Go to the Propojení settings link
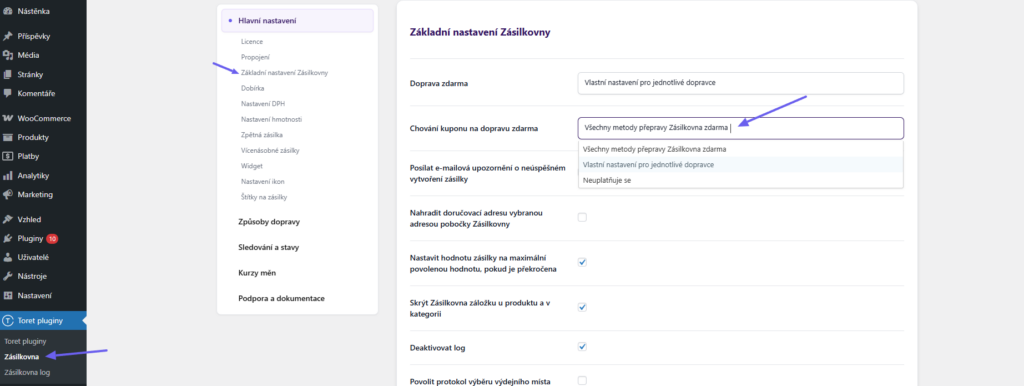Screen dimensions: 1024x386 click(x=255, y=57)
